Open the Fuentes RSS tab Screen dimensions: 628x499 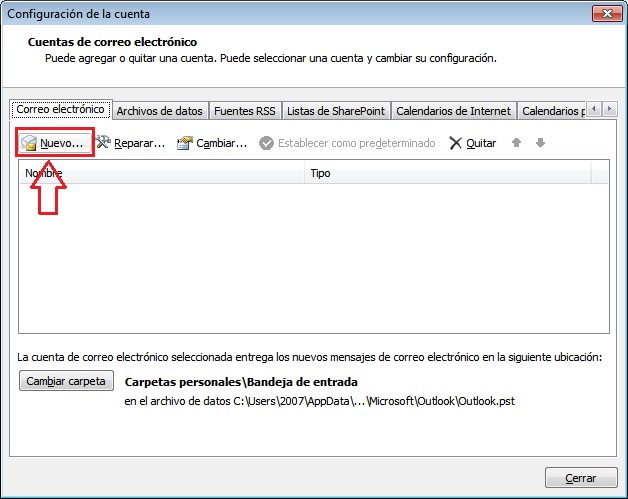click(x=245, y=111)
